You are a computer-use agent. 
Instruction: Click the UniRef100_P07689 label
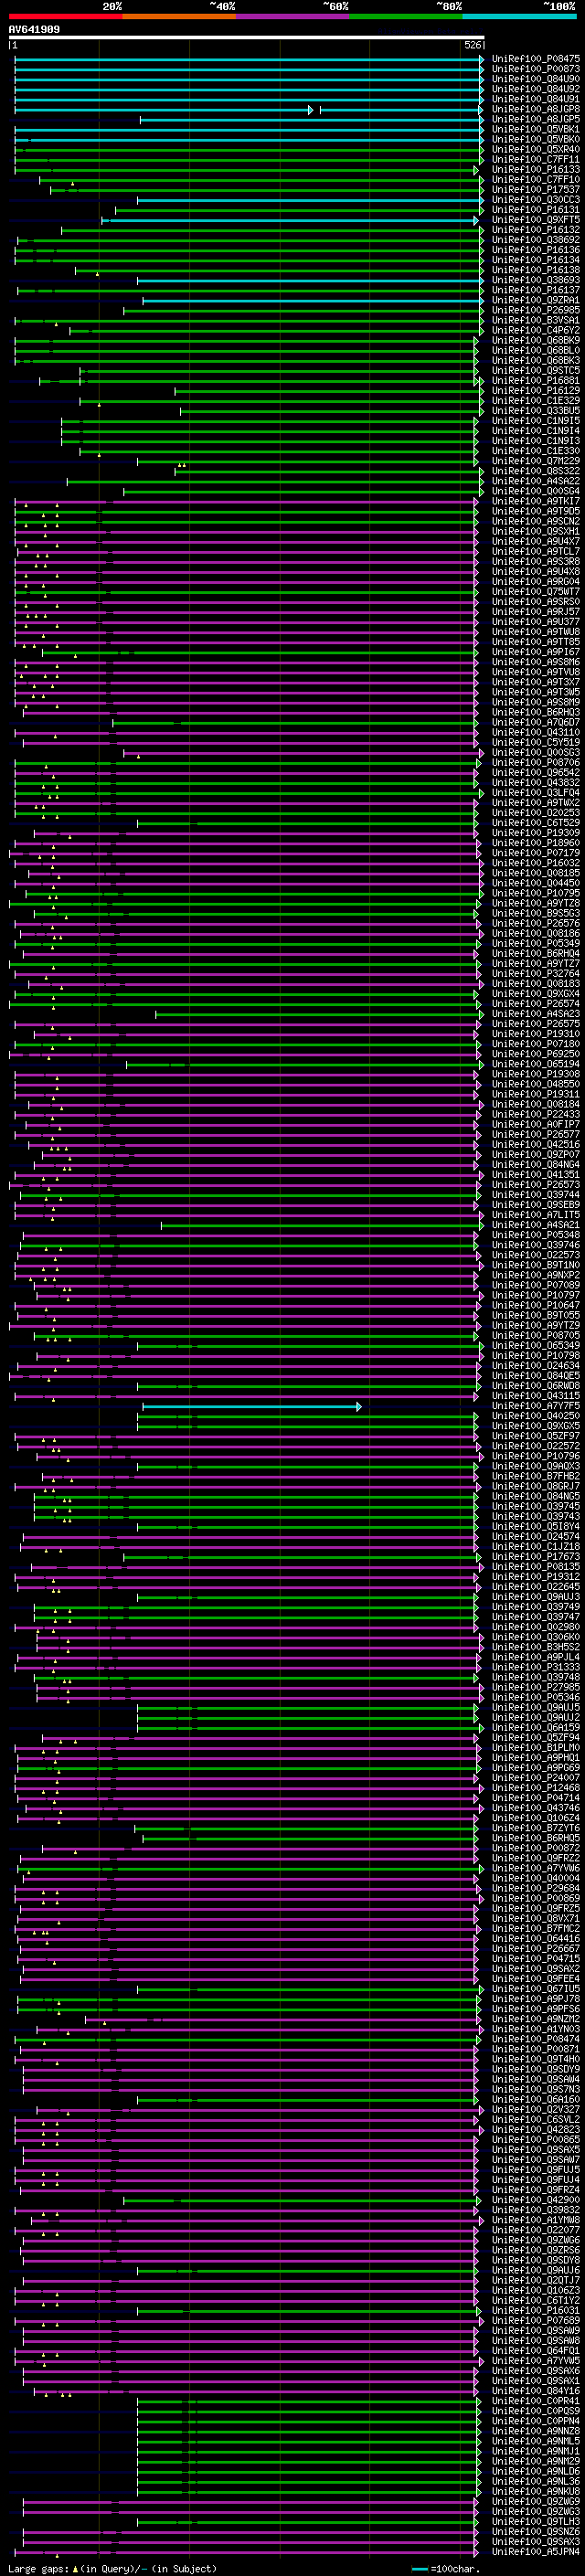(536, 2320)
